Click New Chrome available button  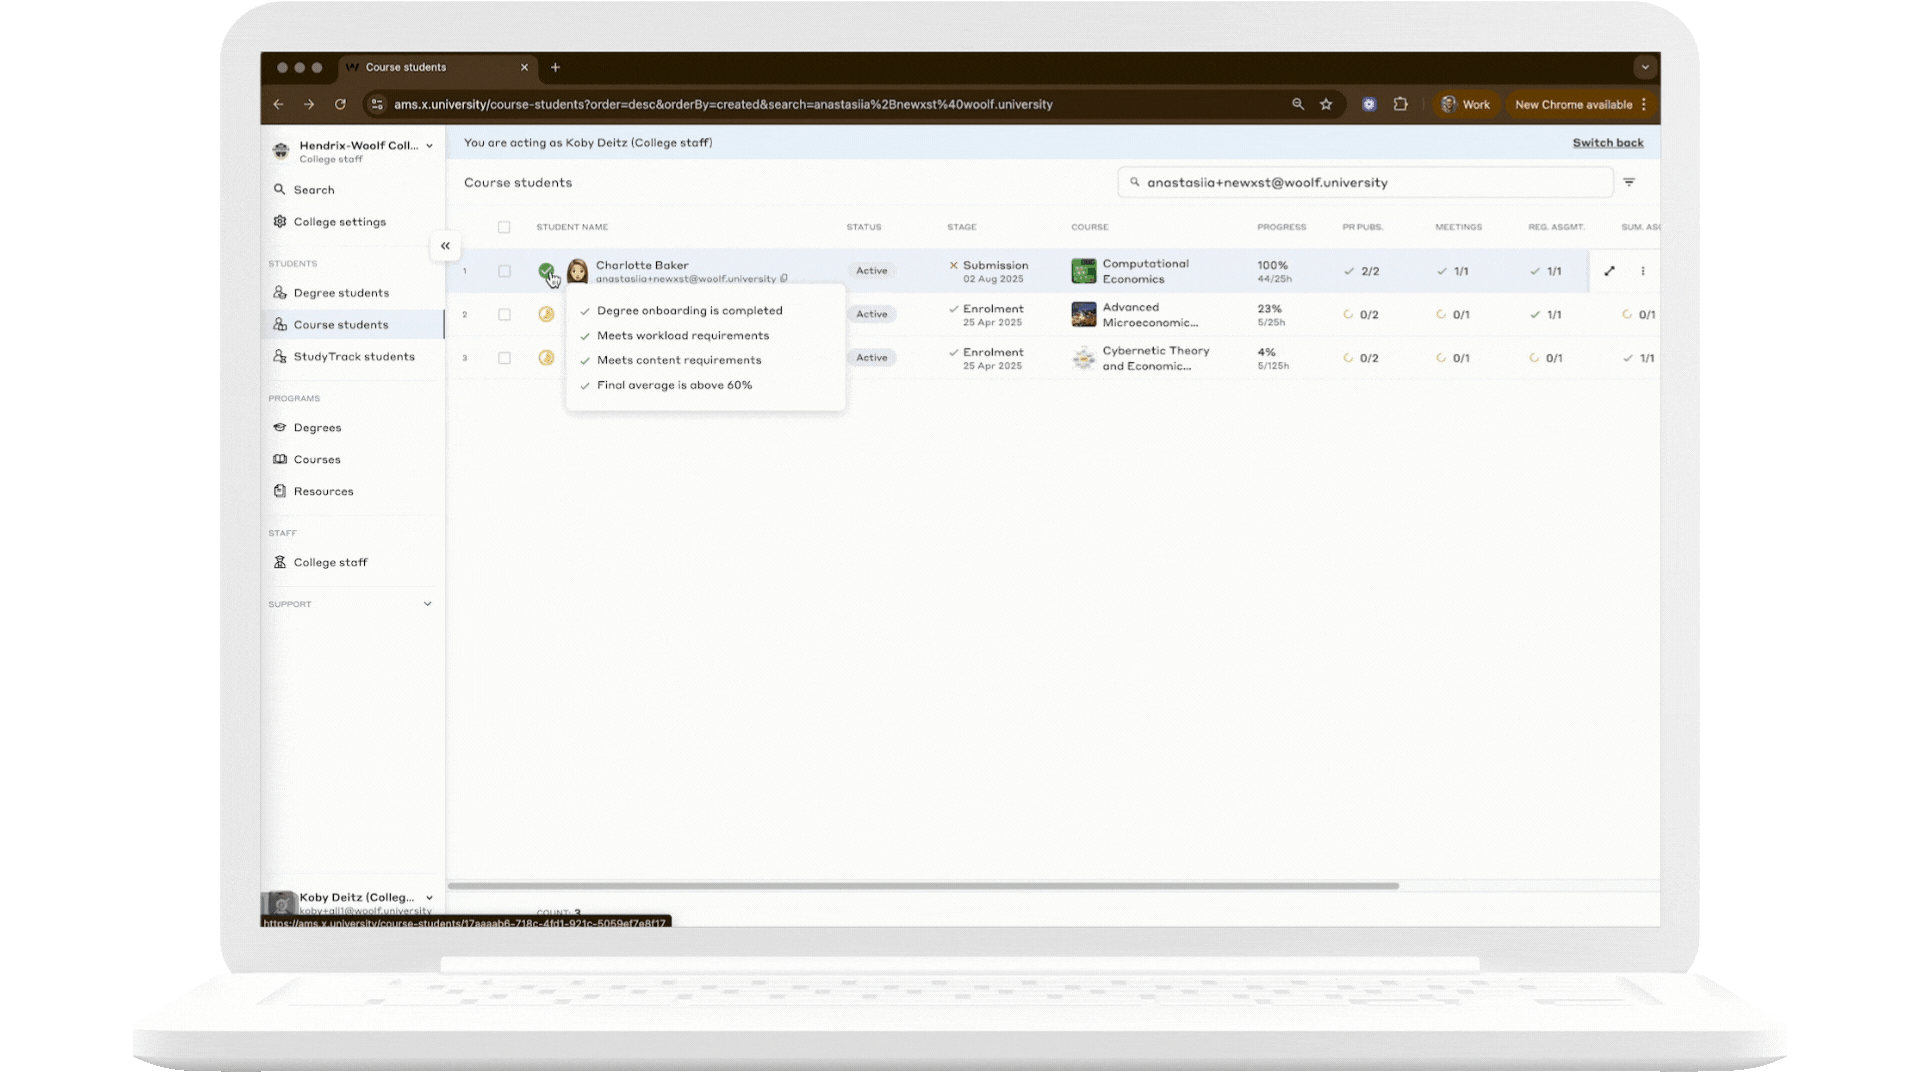pos(1573,104)
